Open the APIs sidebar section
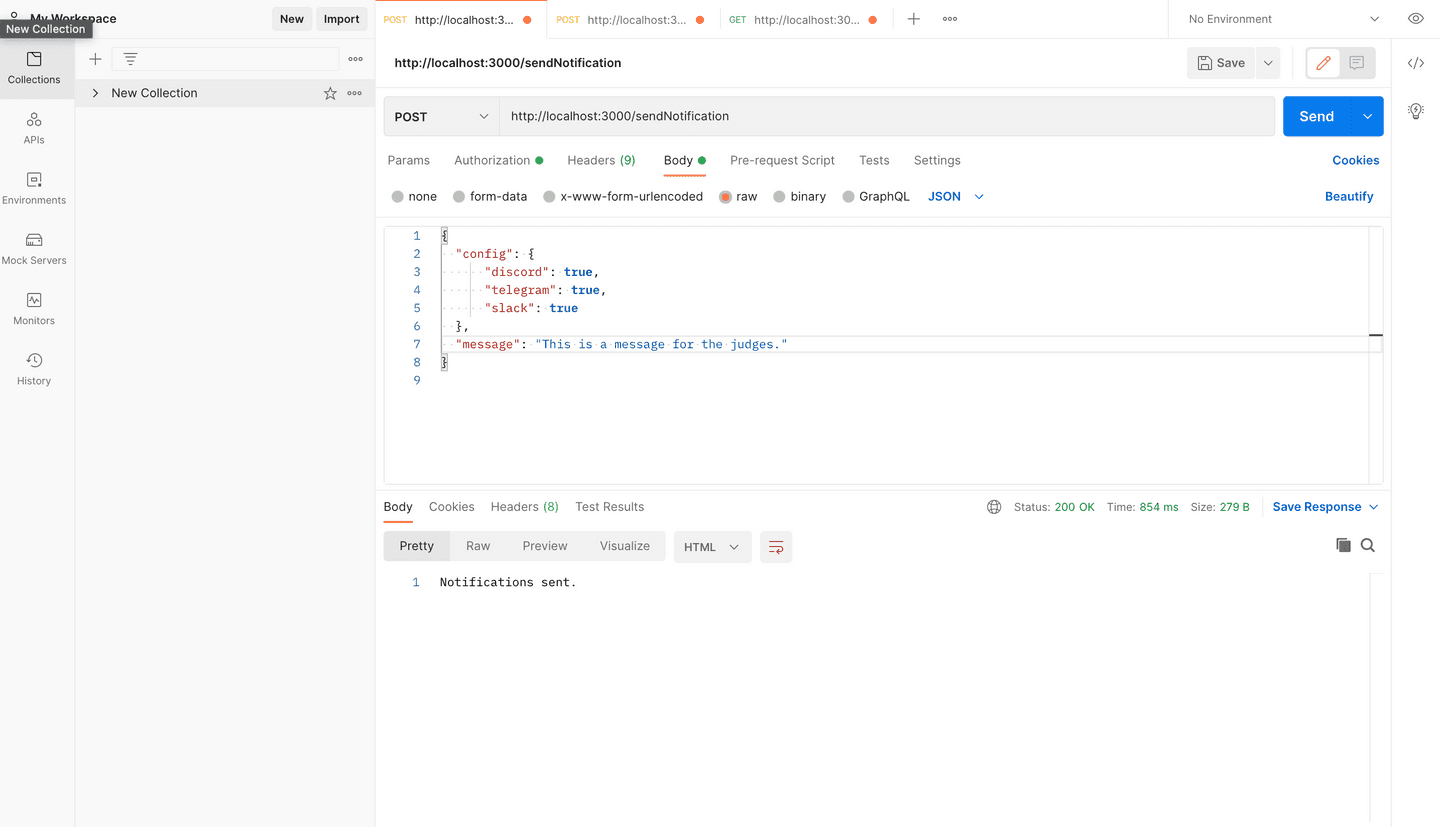1440x827 pixels. (34, 129)
